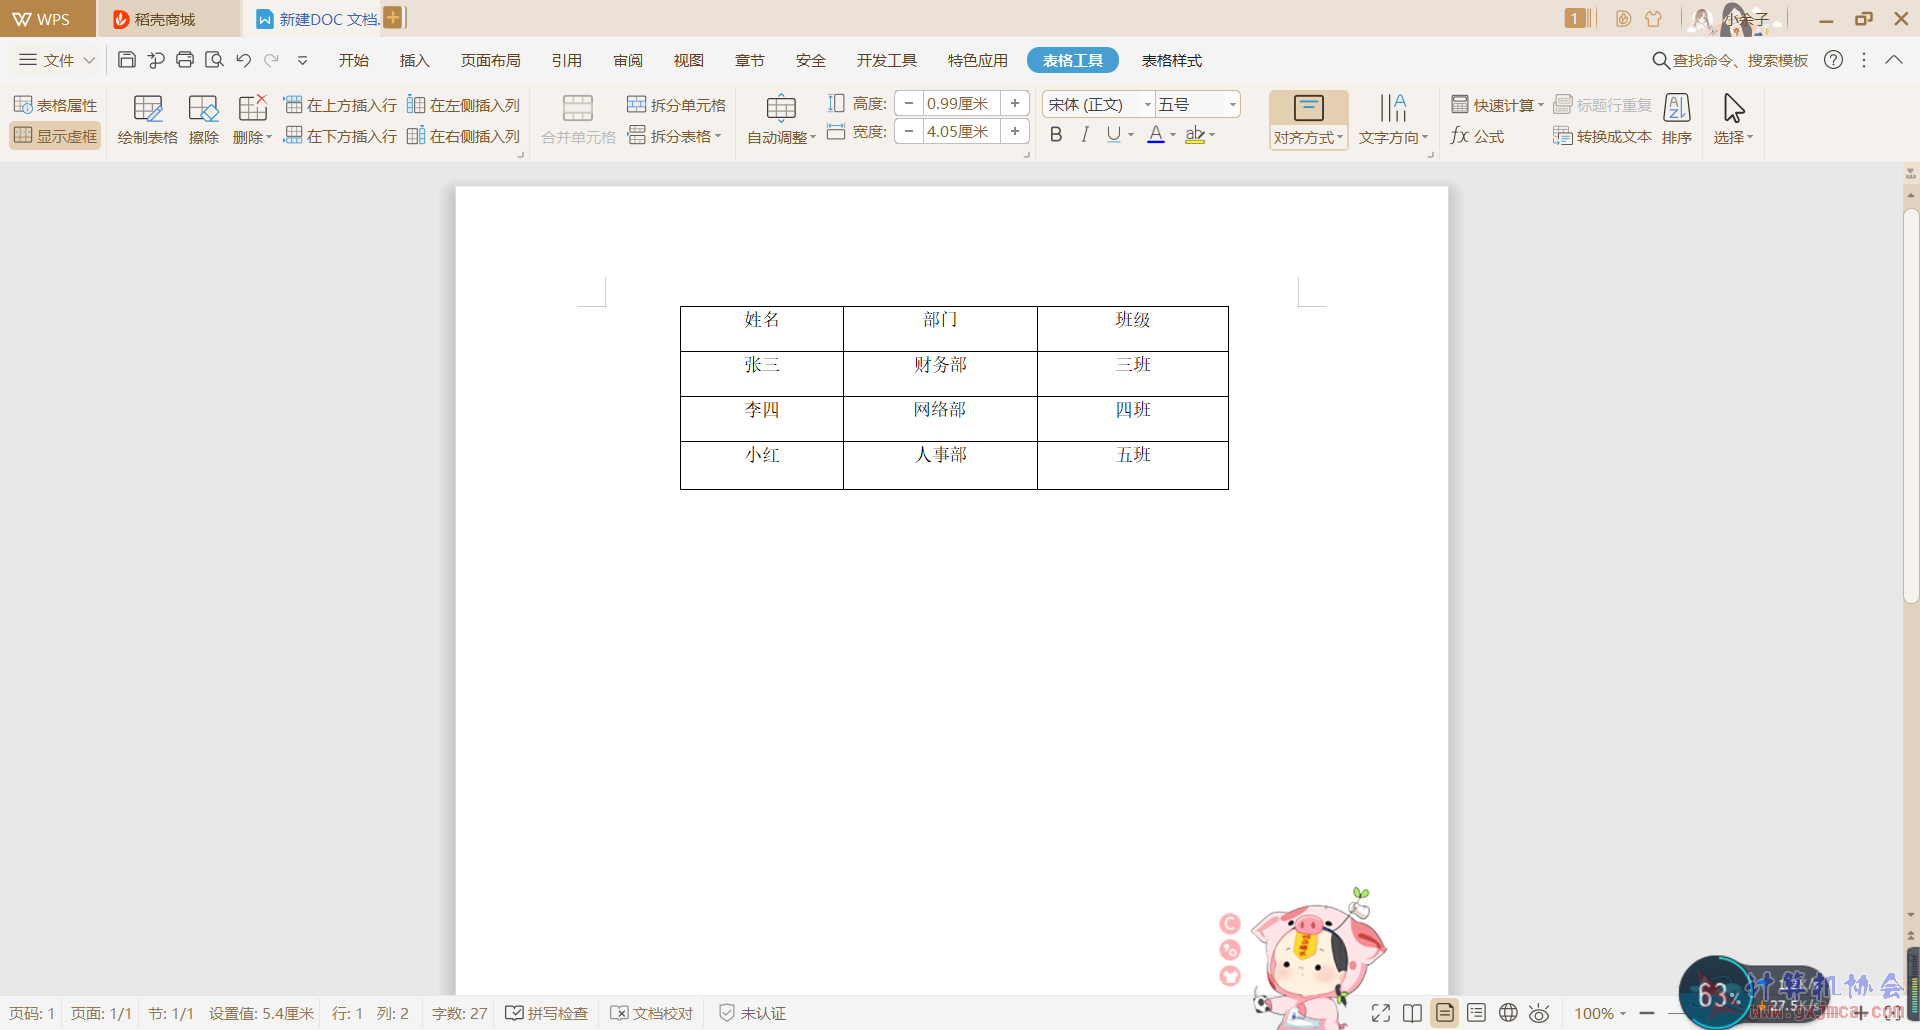Increase row height with plus button
This screenshot has height=1030, width=1920.
click(1015, 103)
